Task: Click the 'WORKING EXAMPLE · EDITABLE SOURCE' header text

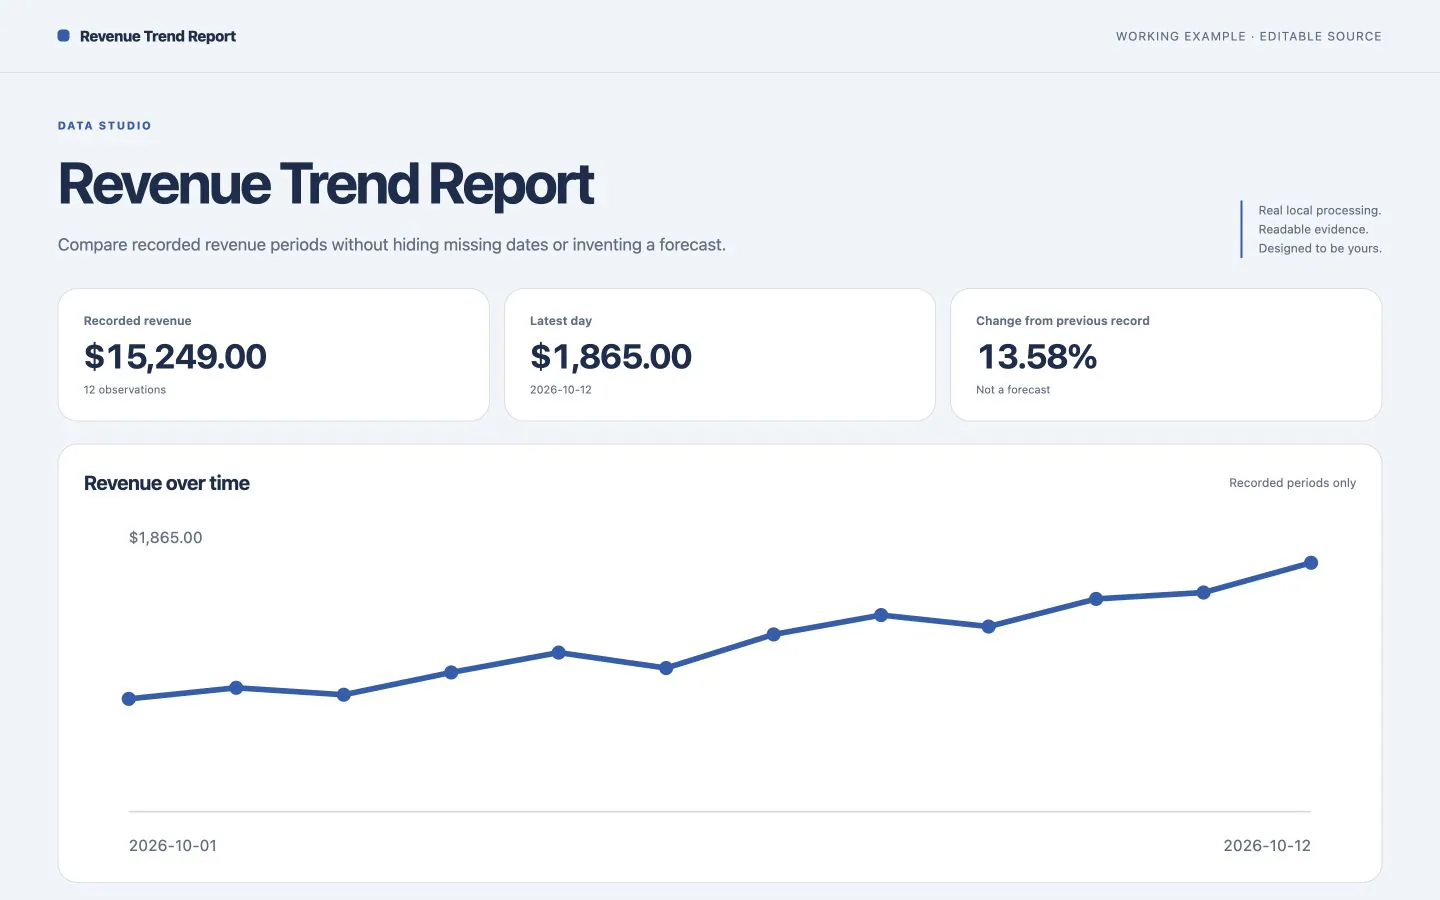Action: pos(1249,36)
